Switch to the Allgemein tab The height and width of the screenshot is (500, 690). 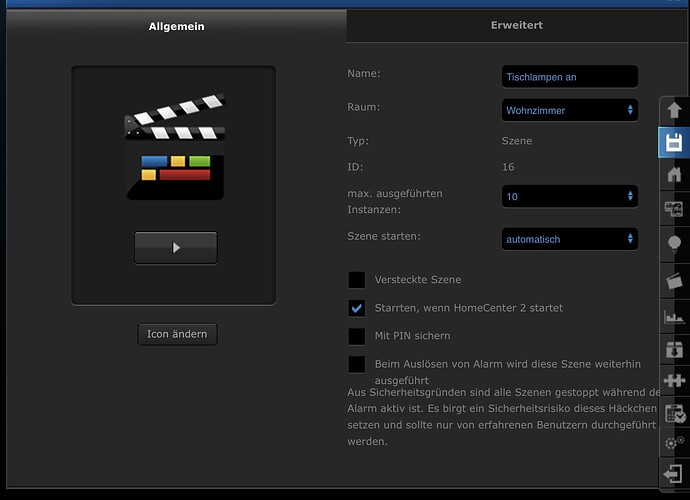[176, 26]
